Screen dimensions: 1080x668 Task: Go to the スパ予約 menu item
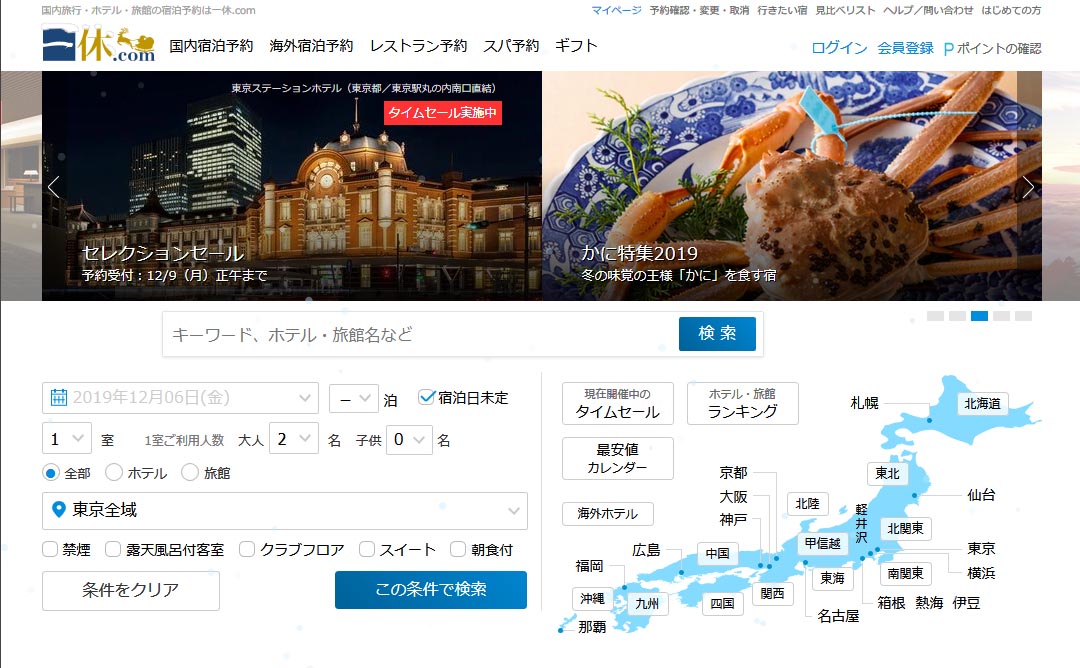coord(510,46)
